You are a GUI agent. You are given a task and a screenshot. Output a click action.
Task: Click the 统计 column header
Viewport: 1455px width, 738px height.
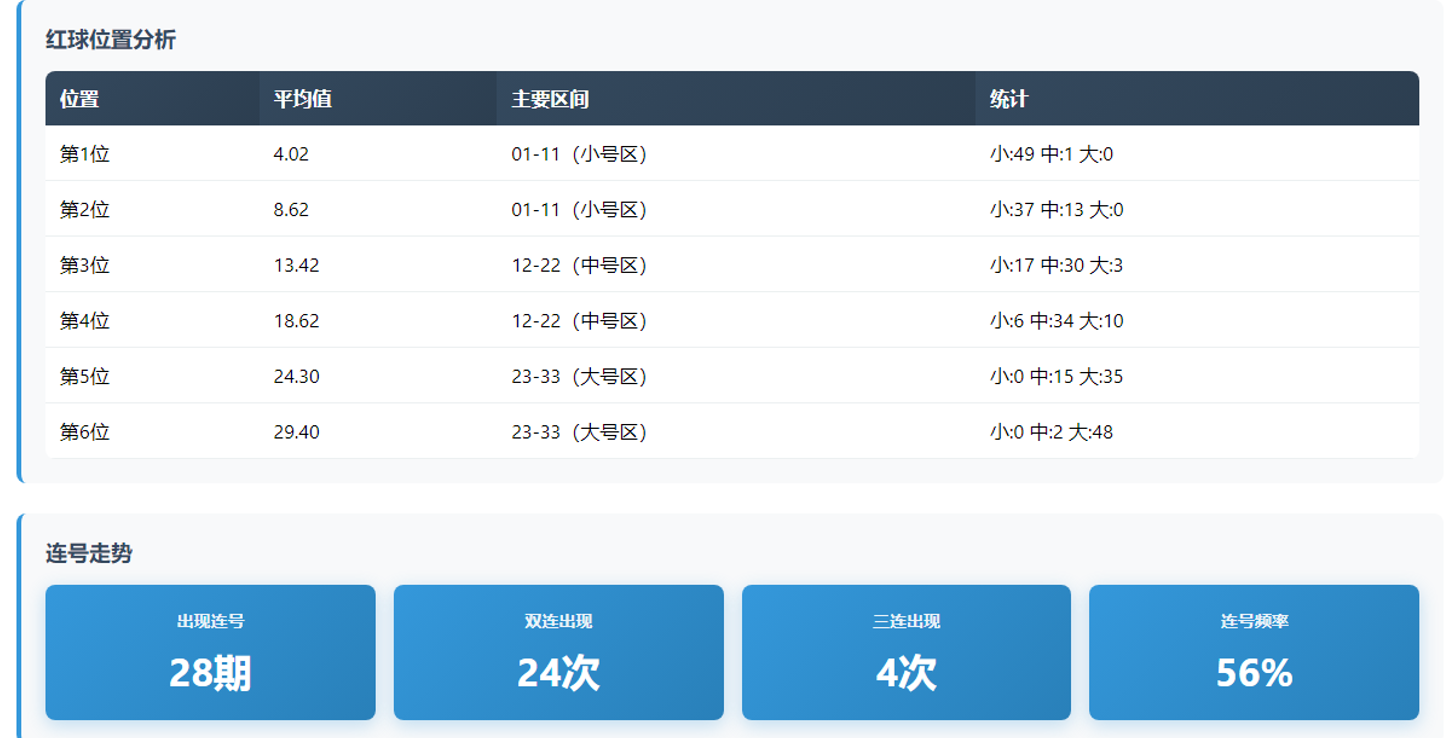click(1009, 99)
